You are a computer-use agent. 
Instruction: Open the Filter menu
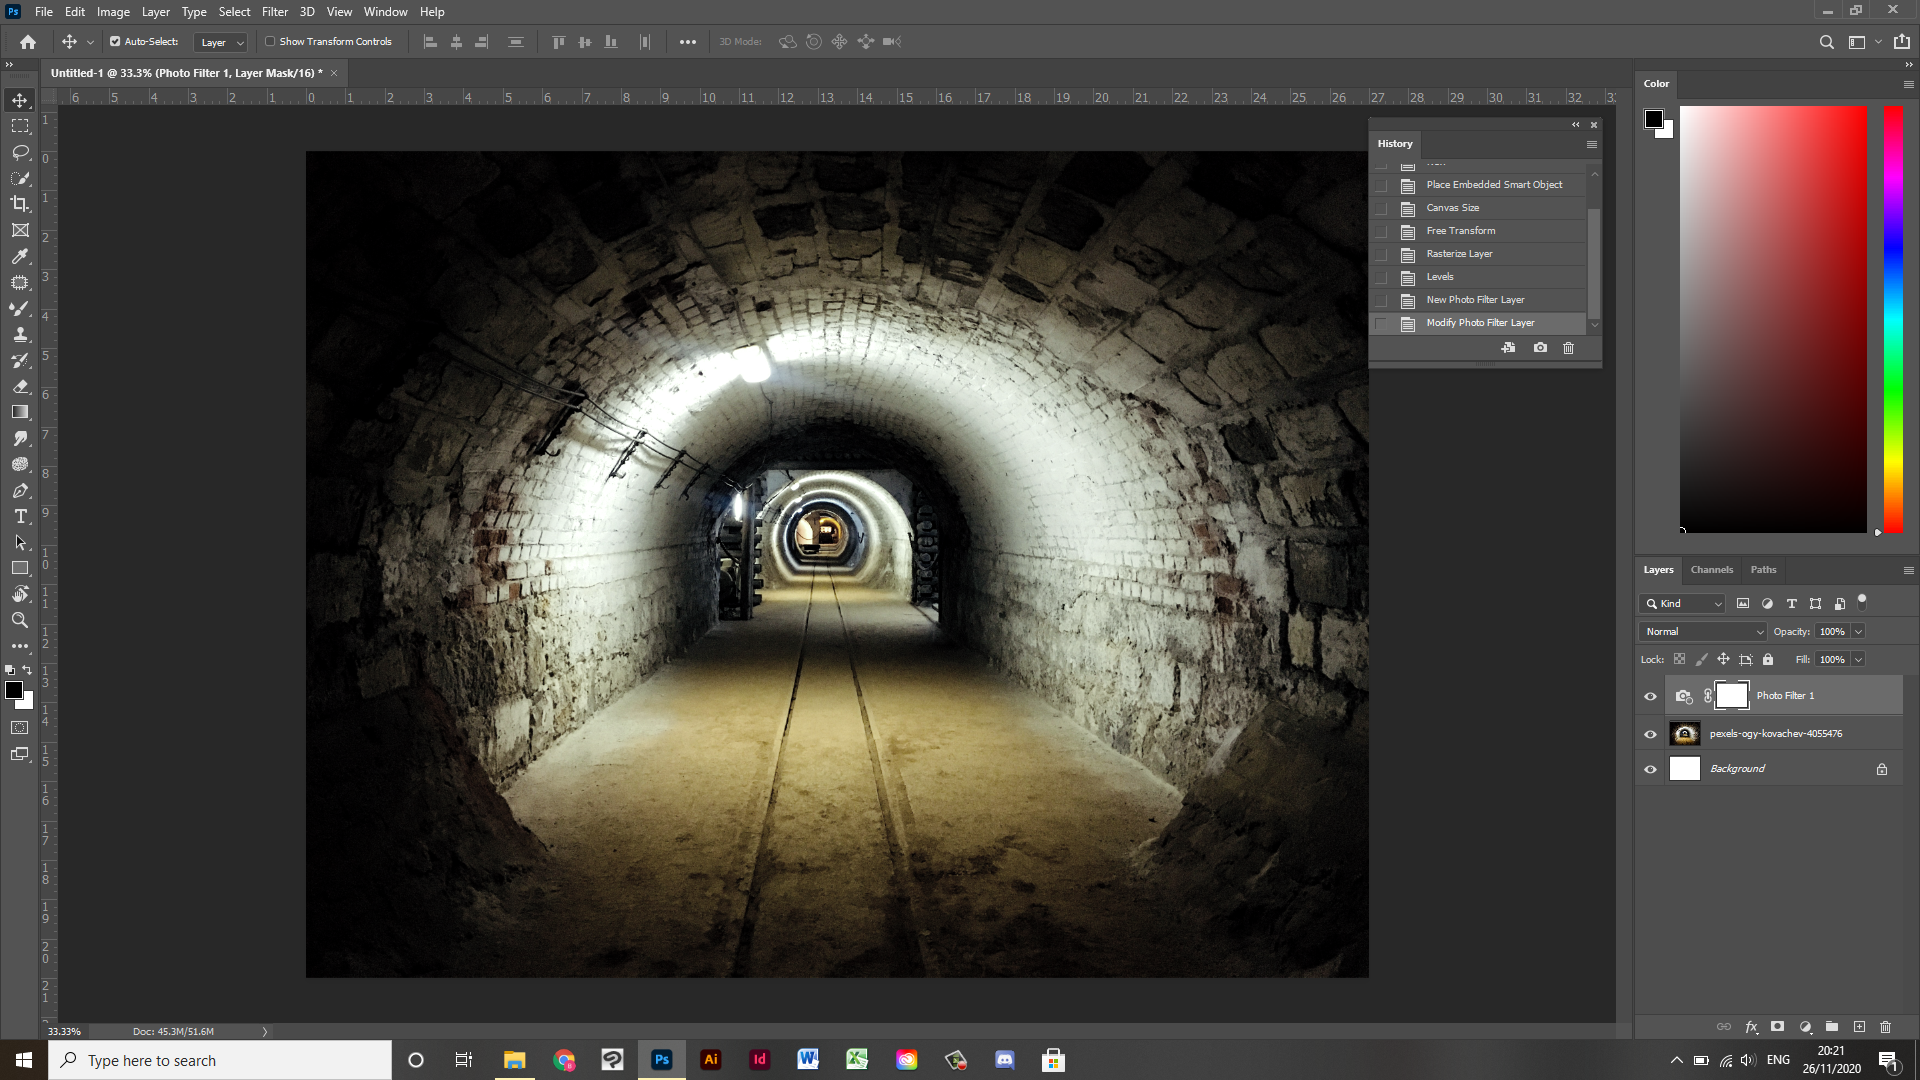[274, 12]
